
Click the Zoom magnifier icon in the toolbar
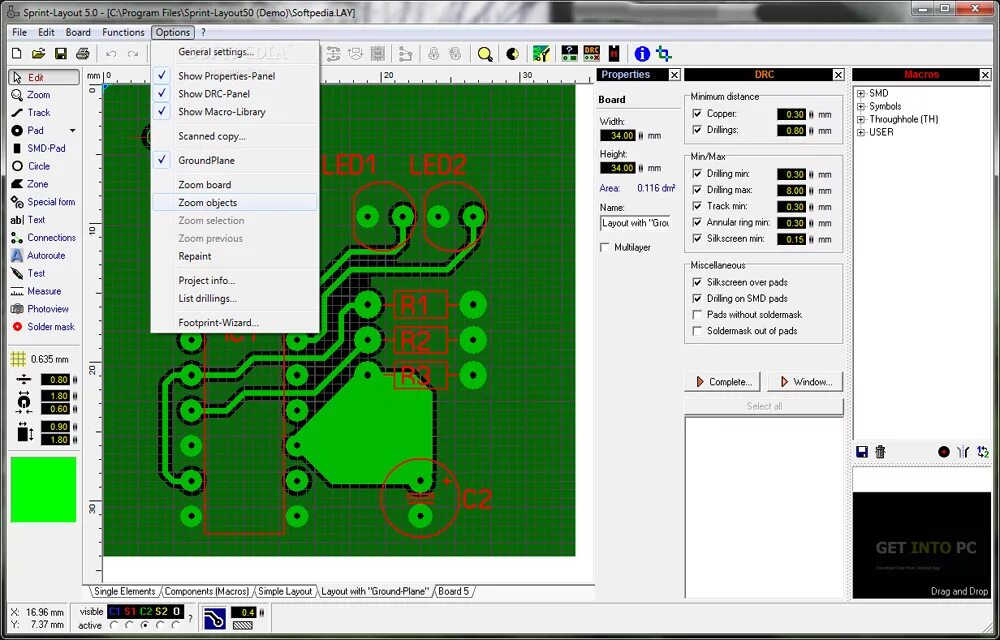point(485,55)
